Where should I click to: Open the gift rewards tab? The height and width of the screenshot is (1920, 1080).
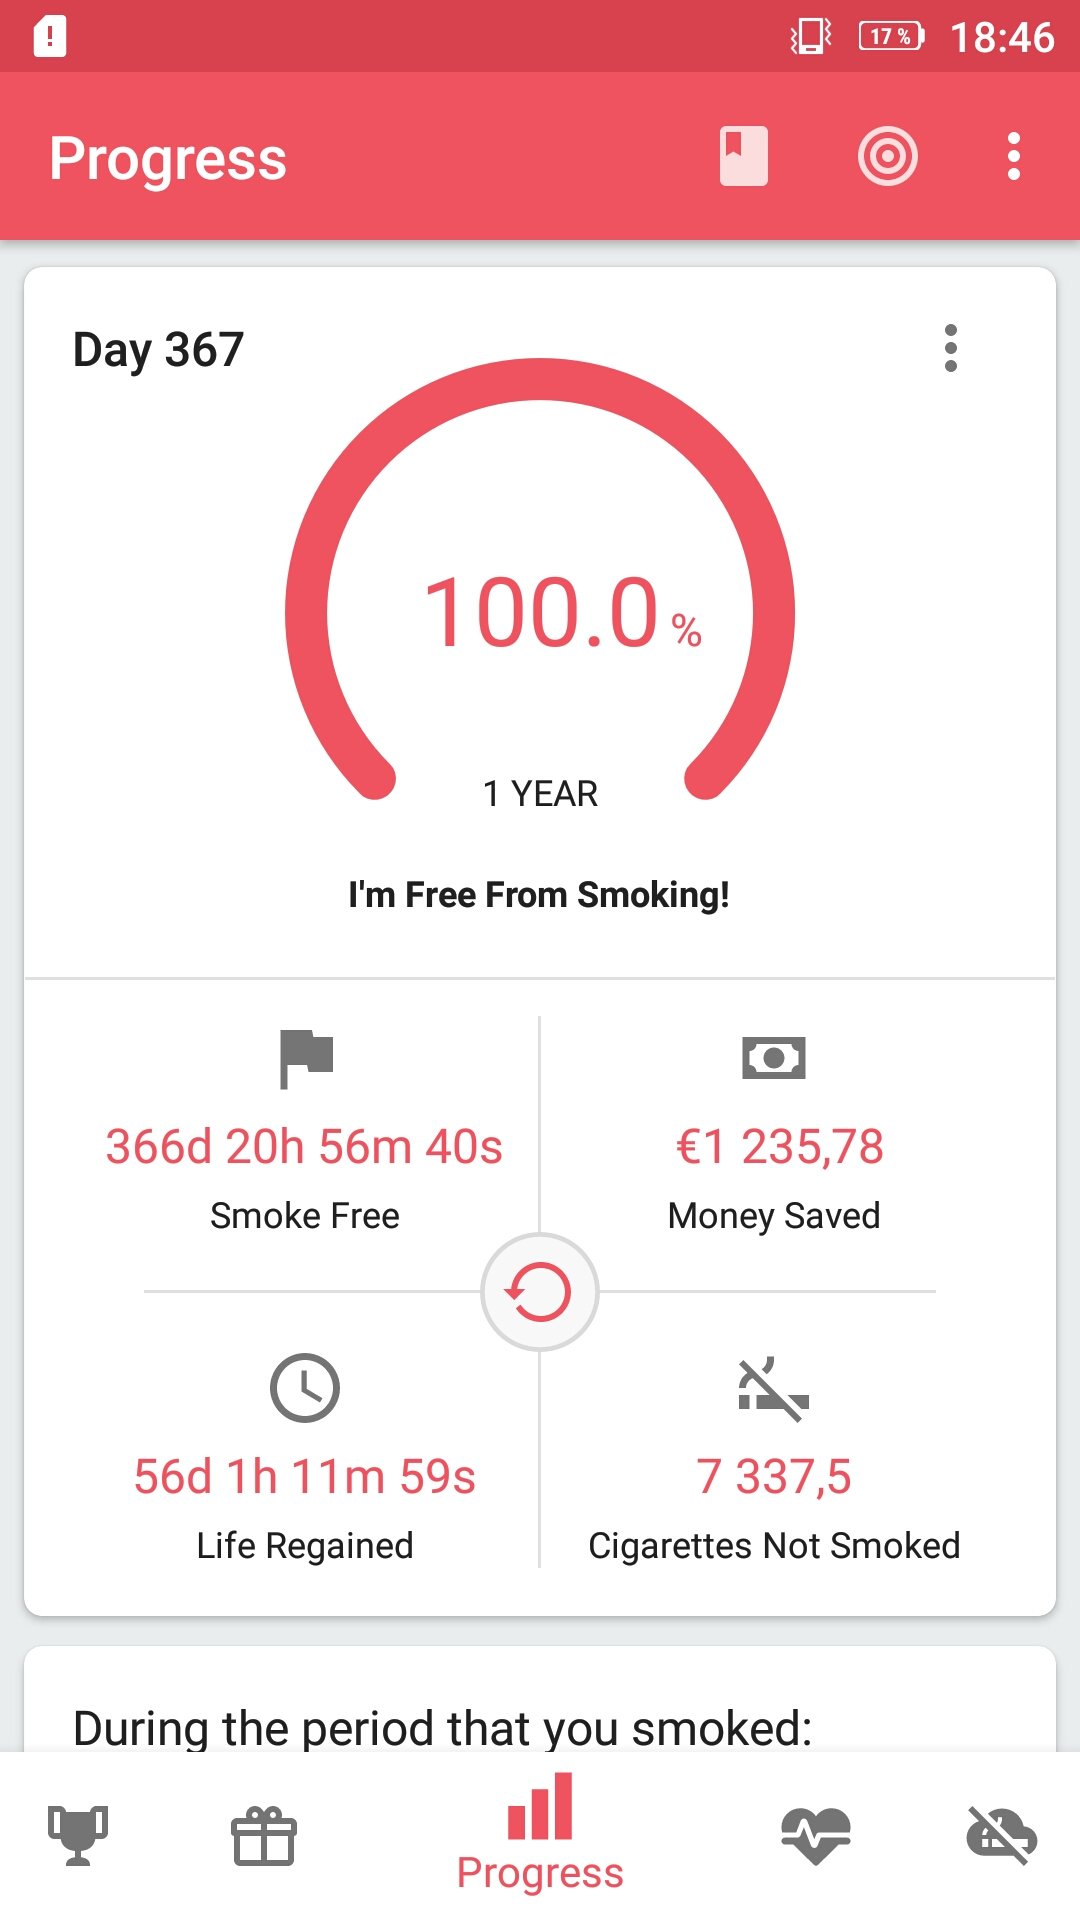click(264, 1836)
